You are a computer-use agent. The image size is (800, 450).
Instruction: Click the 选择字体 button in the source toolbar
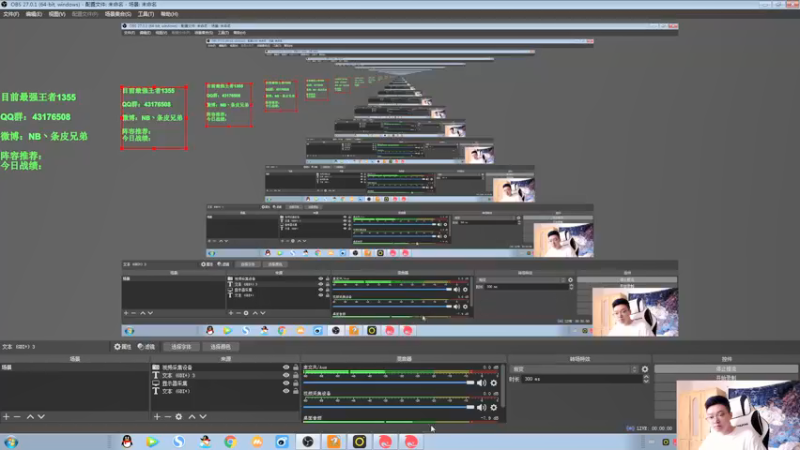[181, 347]
